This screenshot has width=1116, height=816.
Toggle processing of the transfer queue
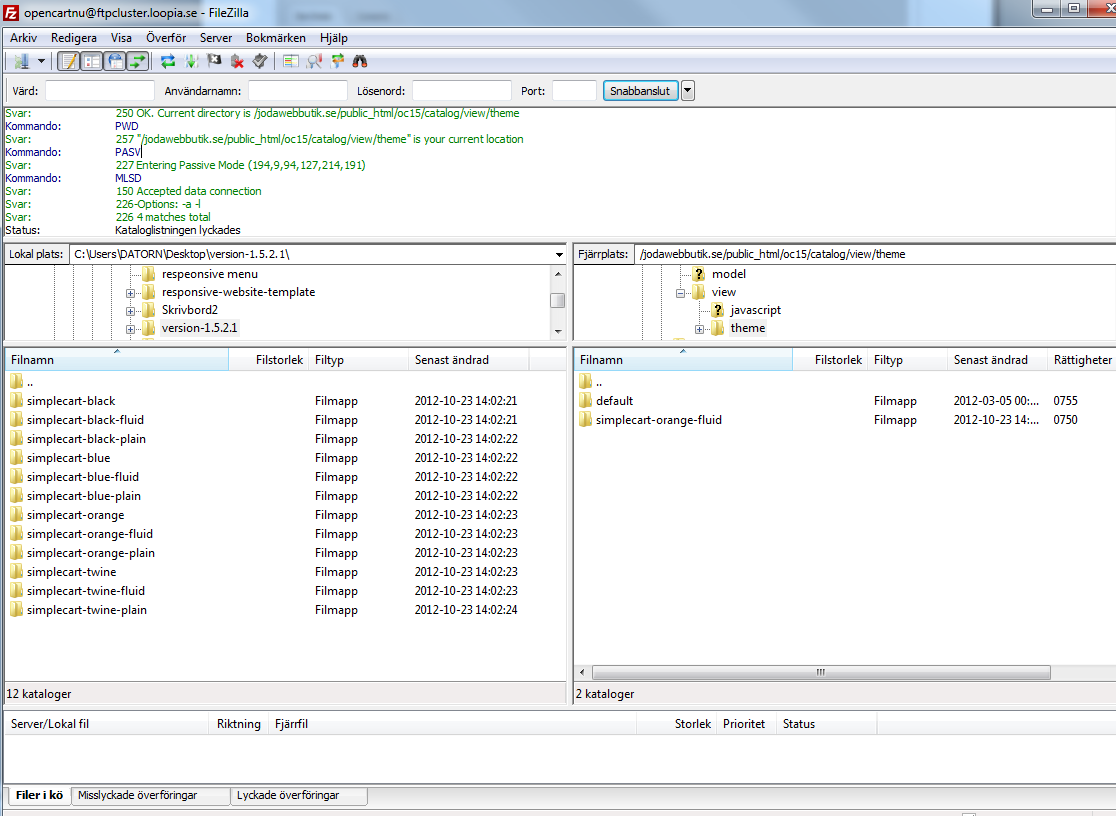coord(191,61)
